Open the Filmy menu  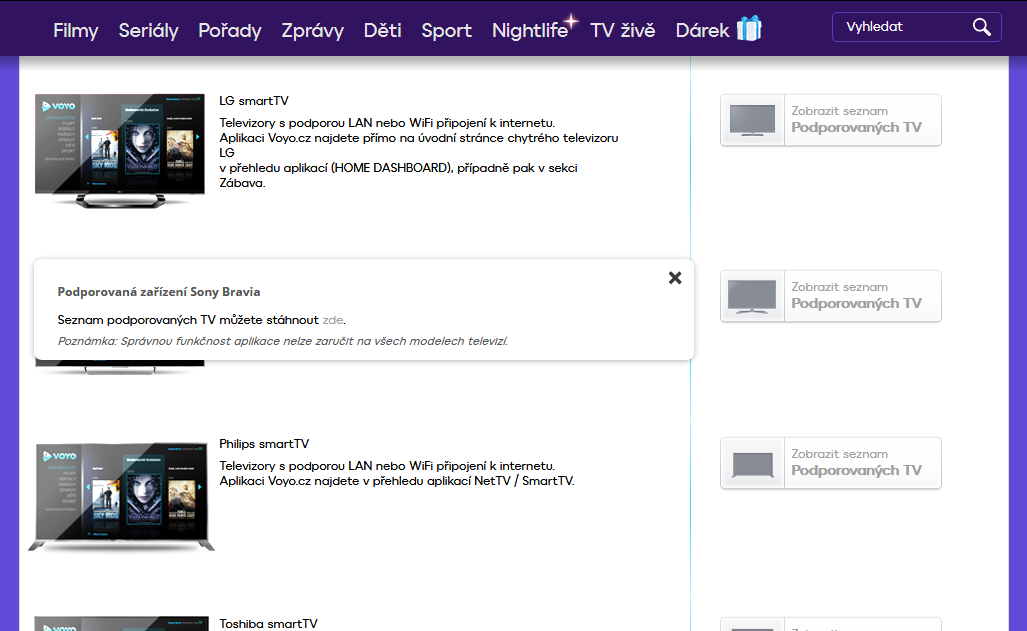coord(76,31)
